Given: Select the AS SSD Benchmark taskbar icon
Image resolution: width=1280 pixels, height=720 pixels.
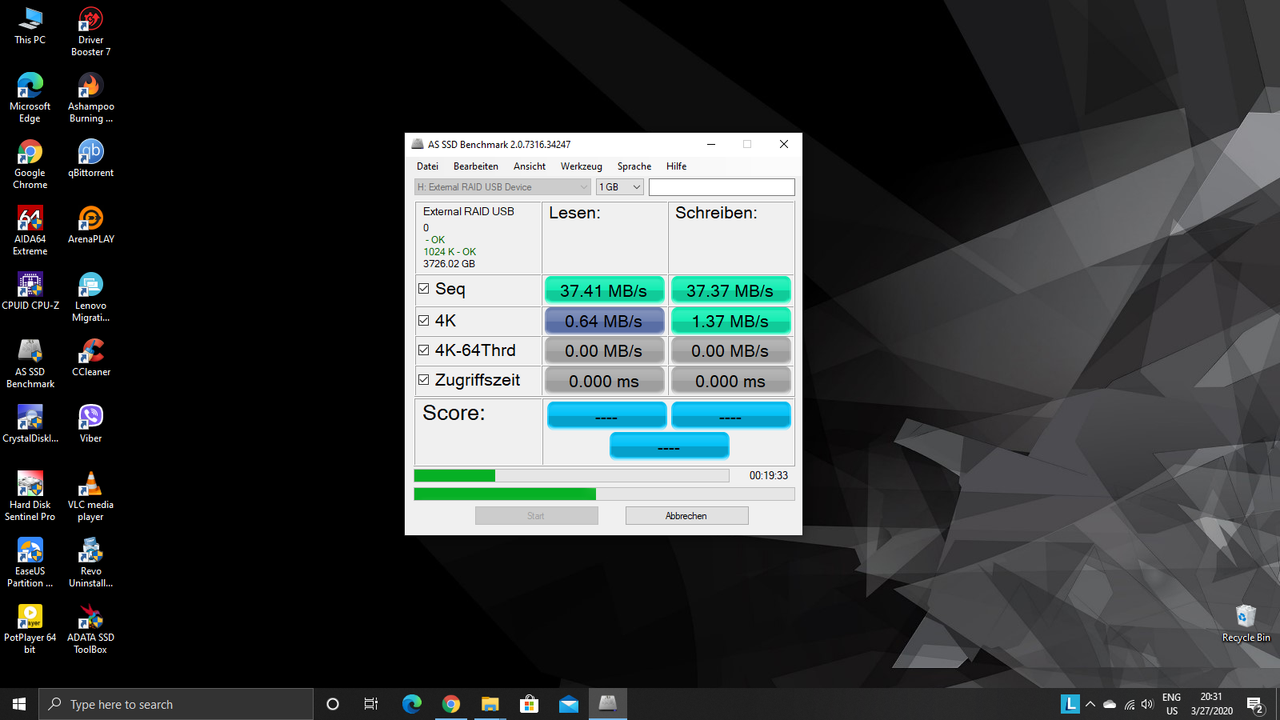Looking at the screenshot, I should pos(608,703).
